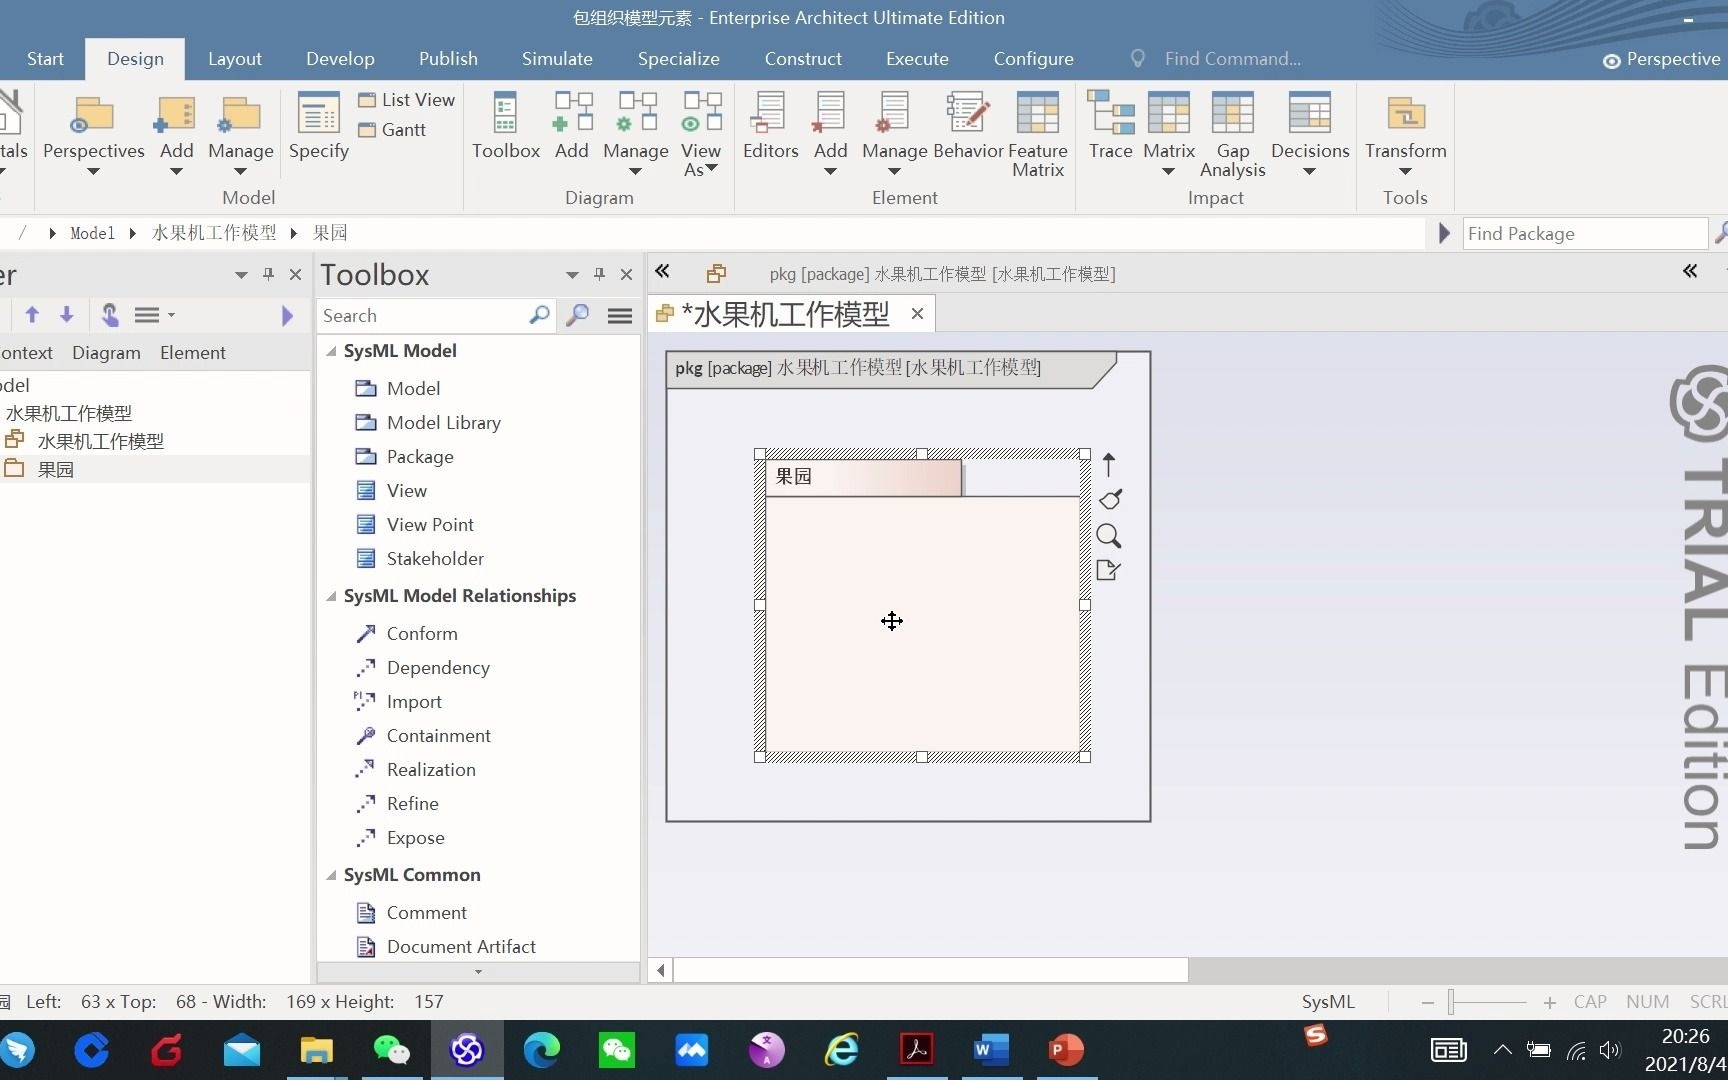1728x1080 pixels.
Task: Open the Perspectives dropdown
Action: click(x=94, y=170)
